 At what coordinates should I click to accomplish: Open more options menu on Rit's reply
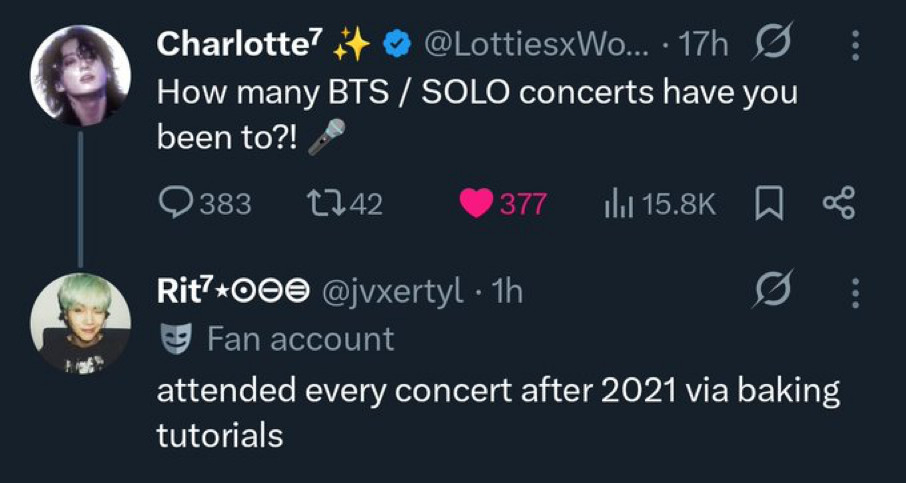853,293
